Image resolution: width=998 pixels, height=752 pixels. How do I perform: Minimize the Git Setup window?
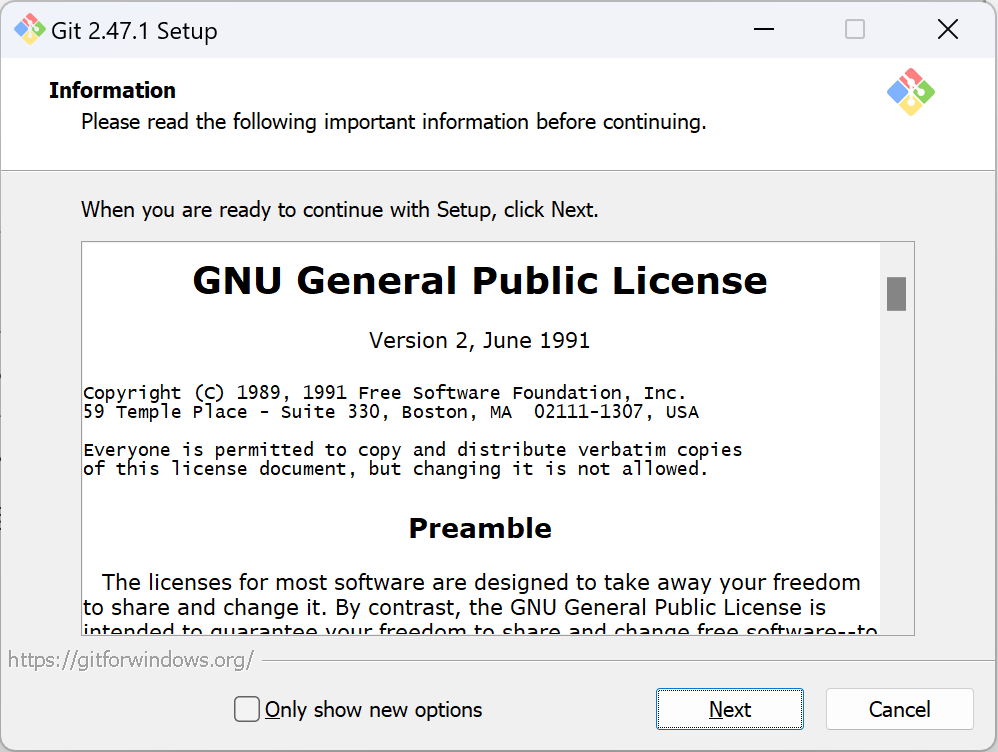click(x=764, y=29)
